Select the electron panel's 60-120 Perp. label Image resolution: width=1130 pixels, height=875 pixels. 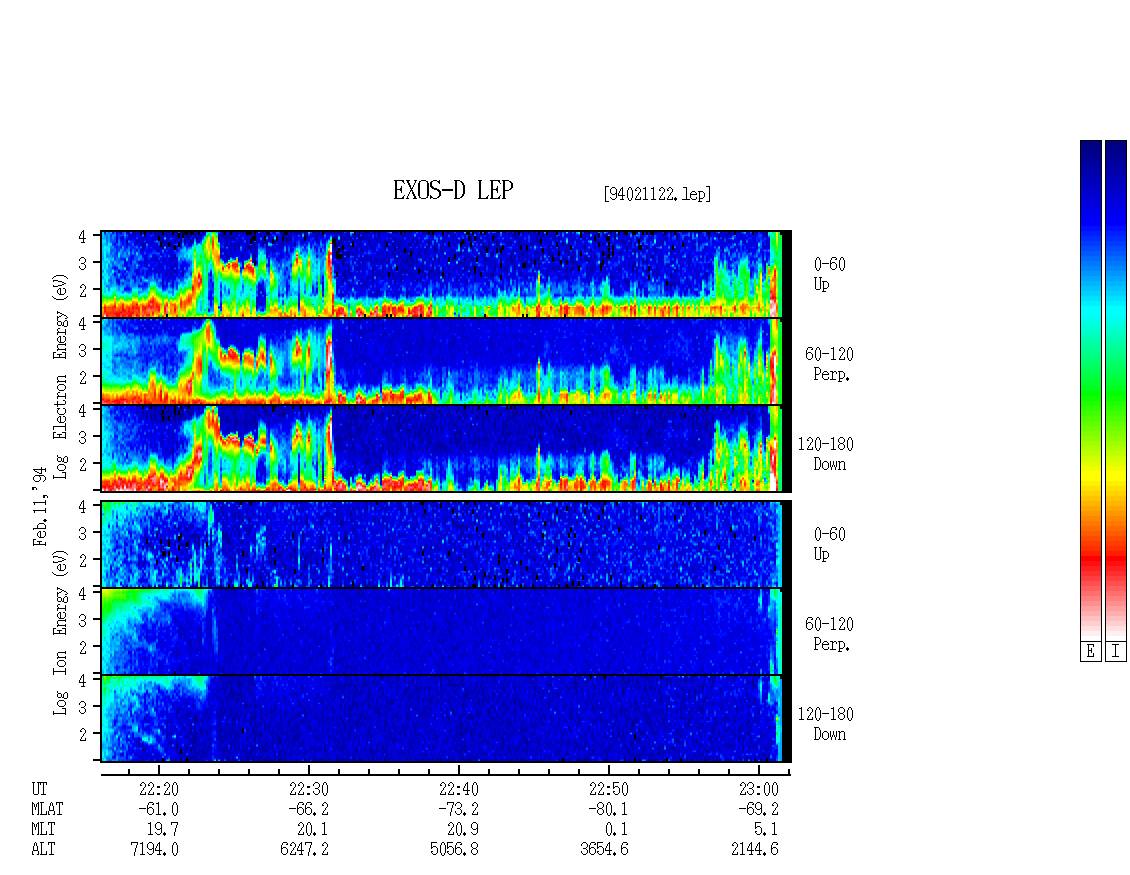tap(829, 364)
